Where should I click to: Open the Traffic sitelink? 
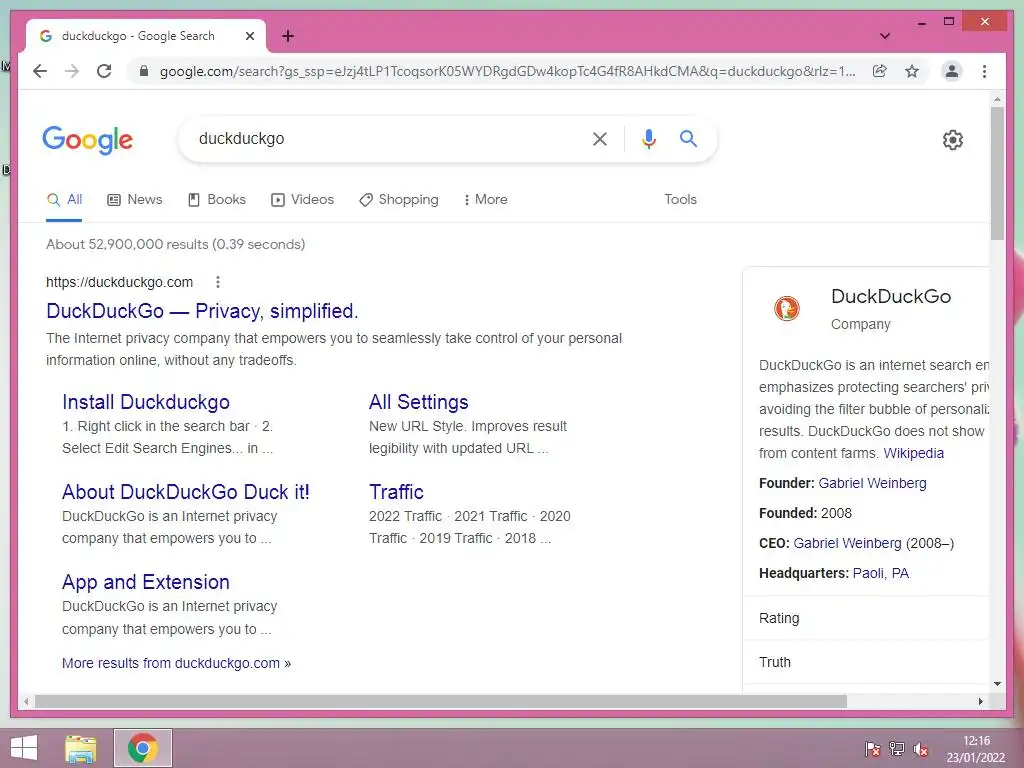click(x=396, y=492)
